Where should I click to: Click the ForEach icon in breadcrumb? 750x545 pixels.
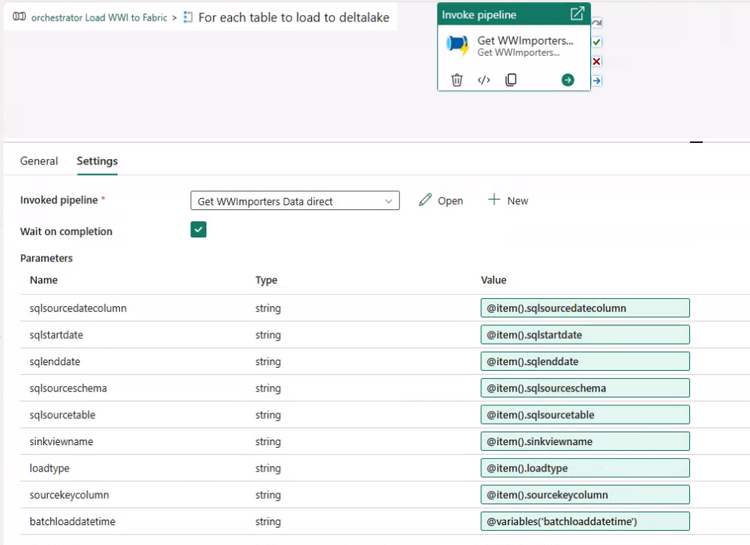click(x=188, y=18)
